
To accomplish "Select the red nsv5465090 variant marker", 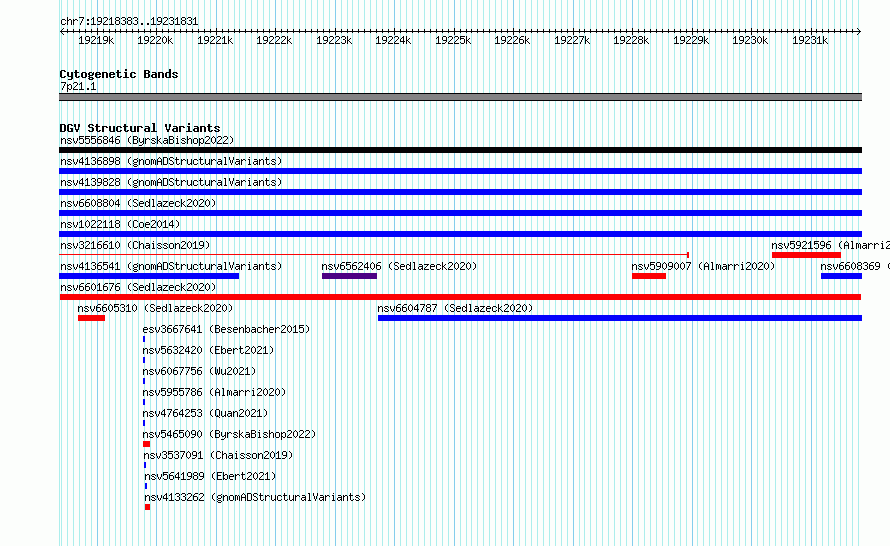I will coord(146,444).
